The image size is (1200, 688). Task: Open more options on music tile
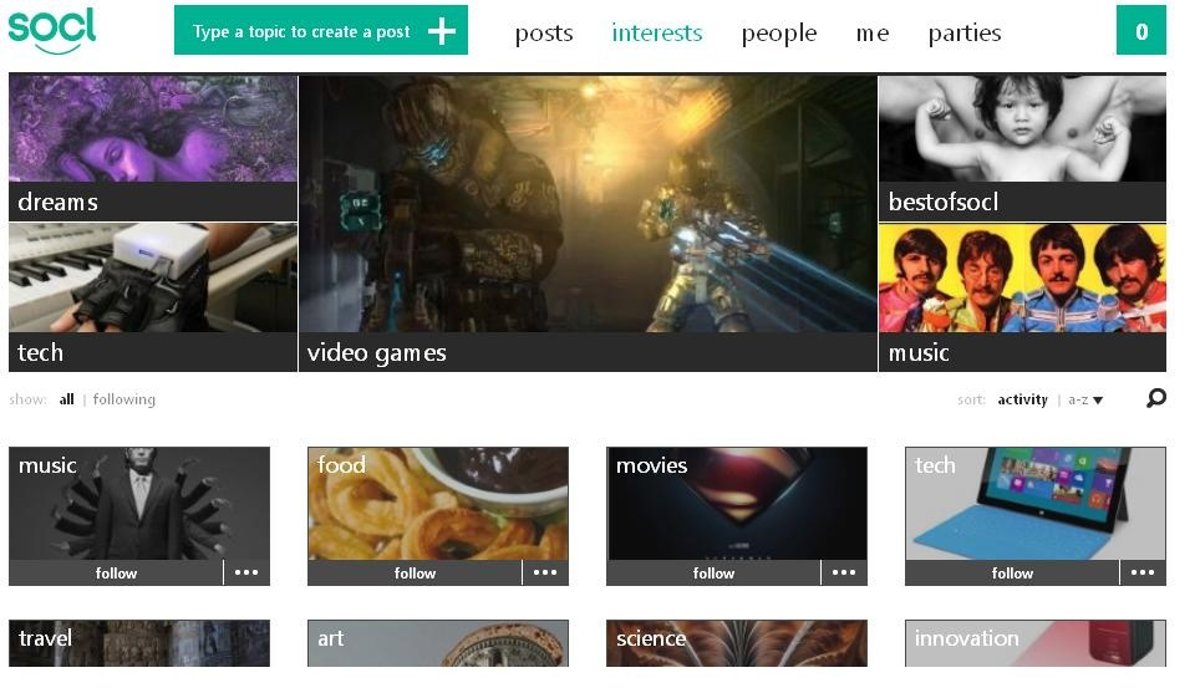click(246, 573)
